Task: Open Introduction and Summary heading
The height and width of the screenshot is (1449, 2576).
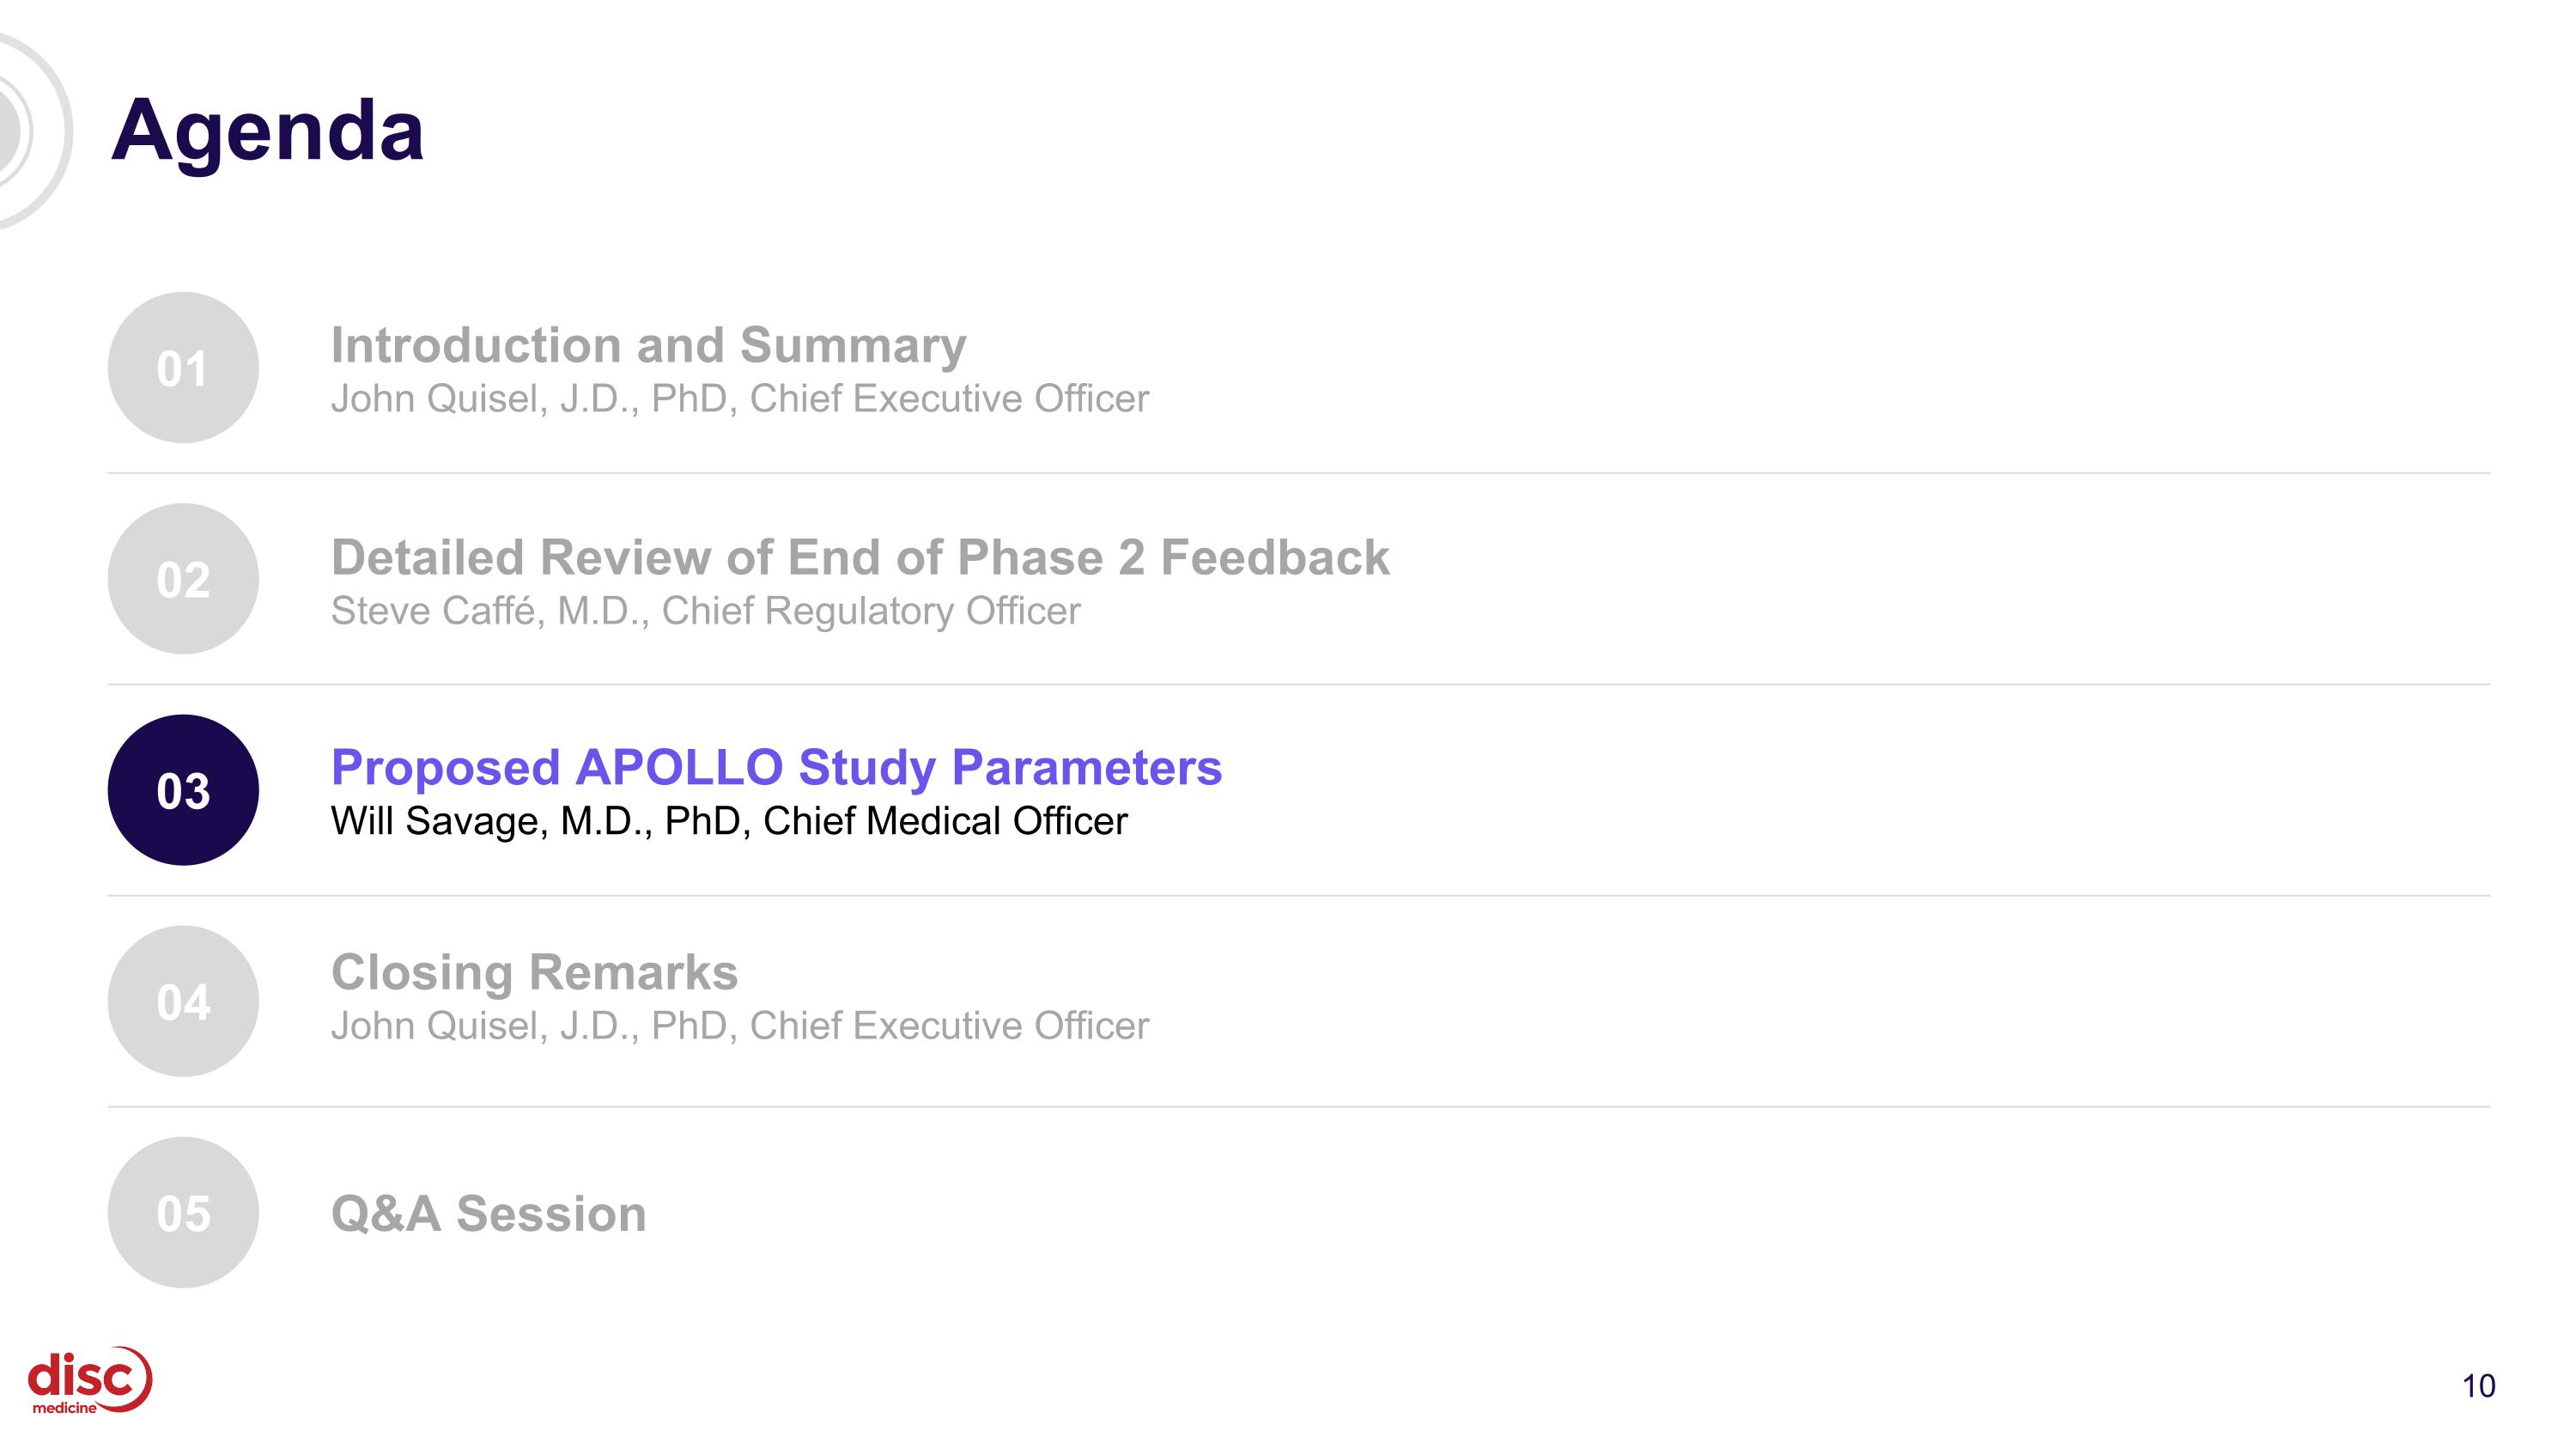Action: (x=649, y=345)
